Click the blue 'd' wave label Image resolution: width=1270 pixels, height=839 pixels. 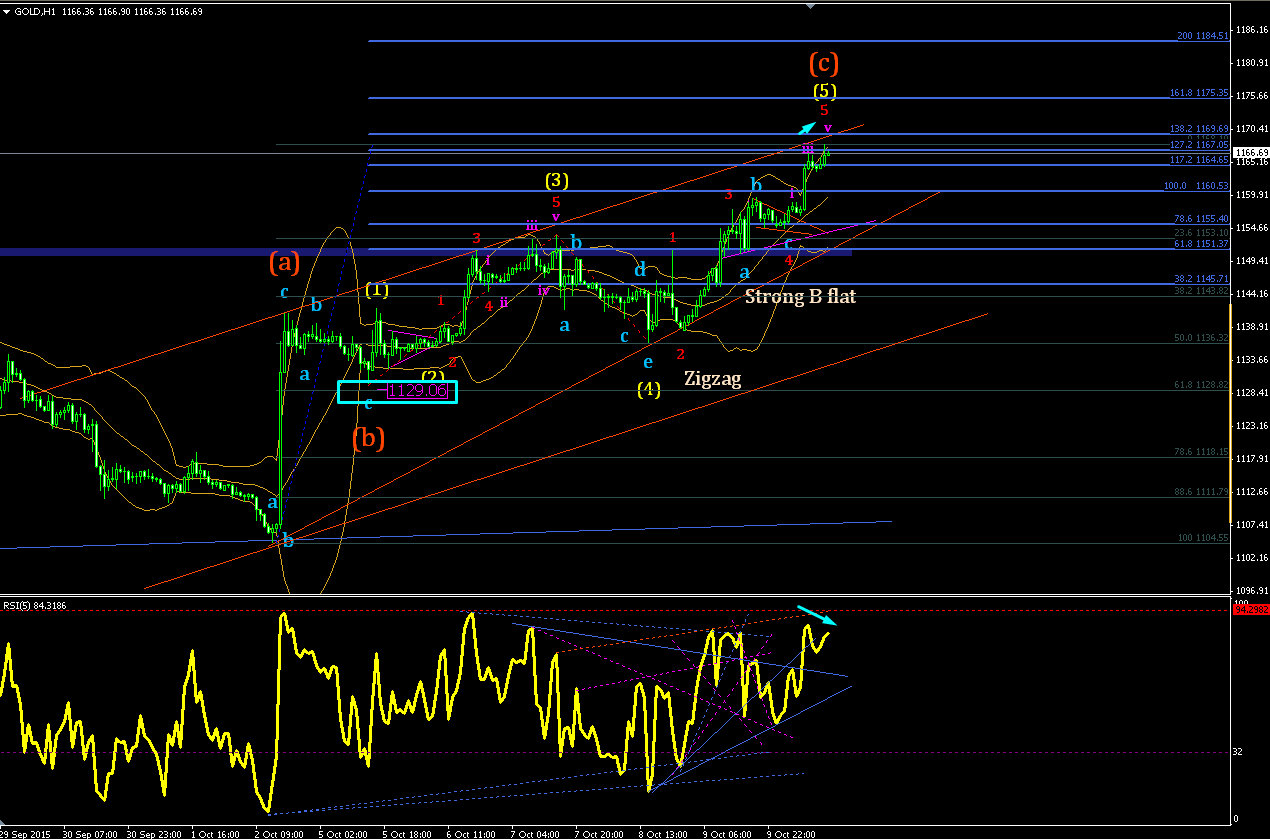click(x=640, y=270)
